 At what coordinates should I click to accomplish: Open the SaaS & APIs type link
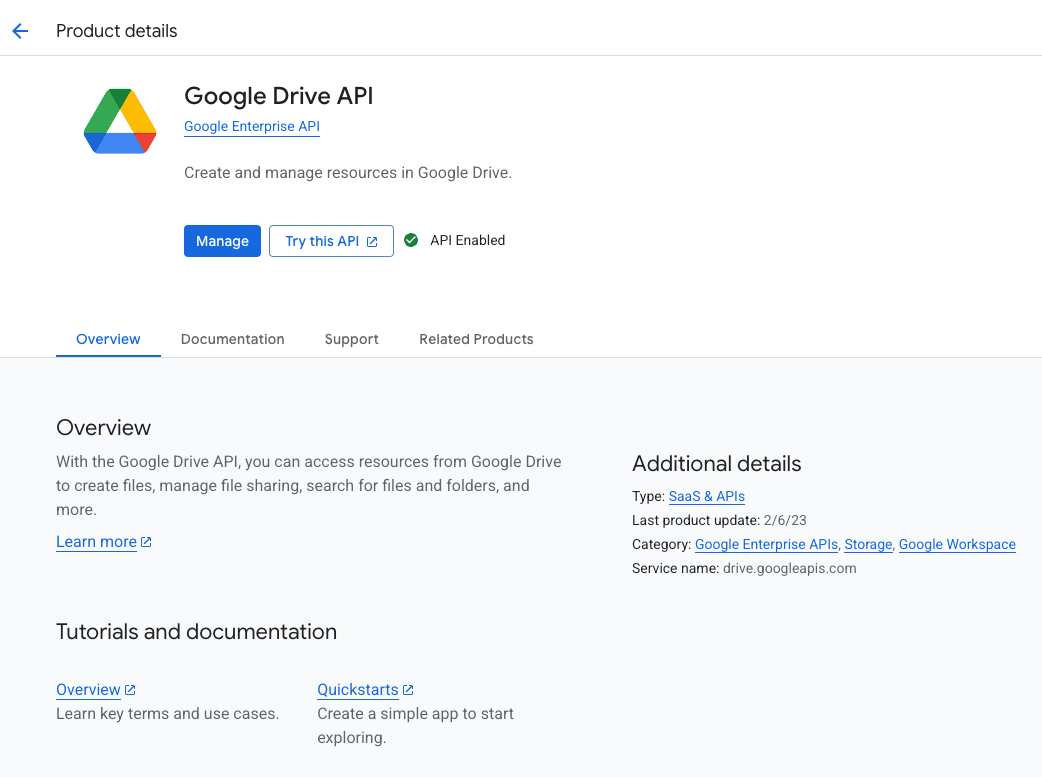pos(706,497)
